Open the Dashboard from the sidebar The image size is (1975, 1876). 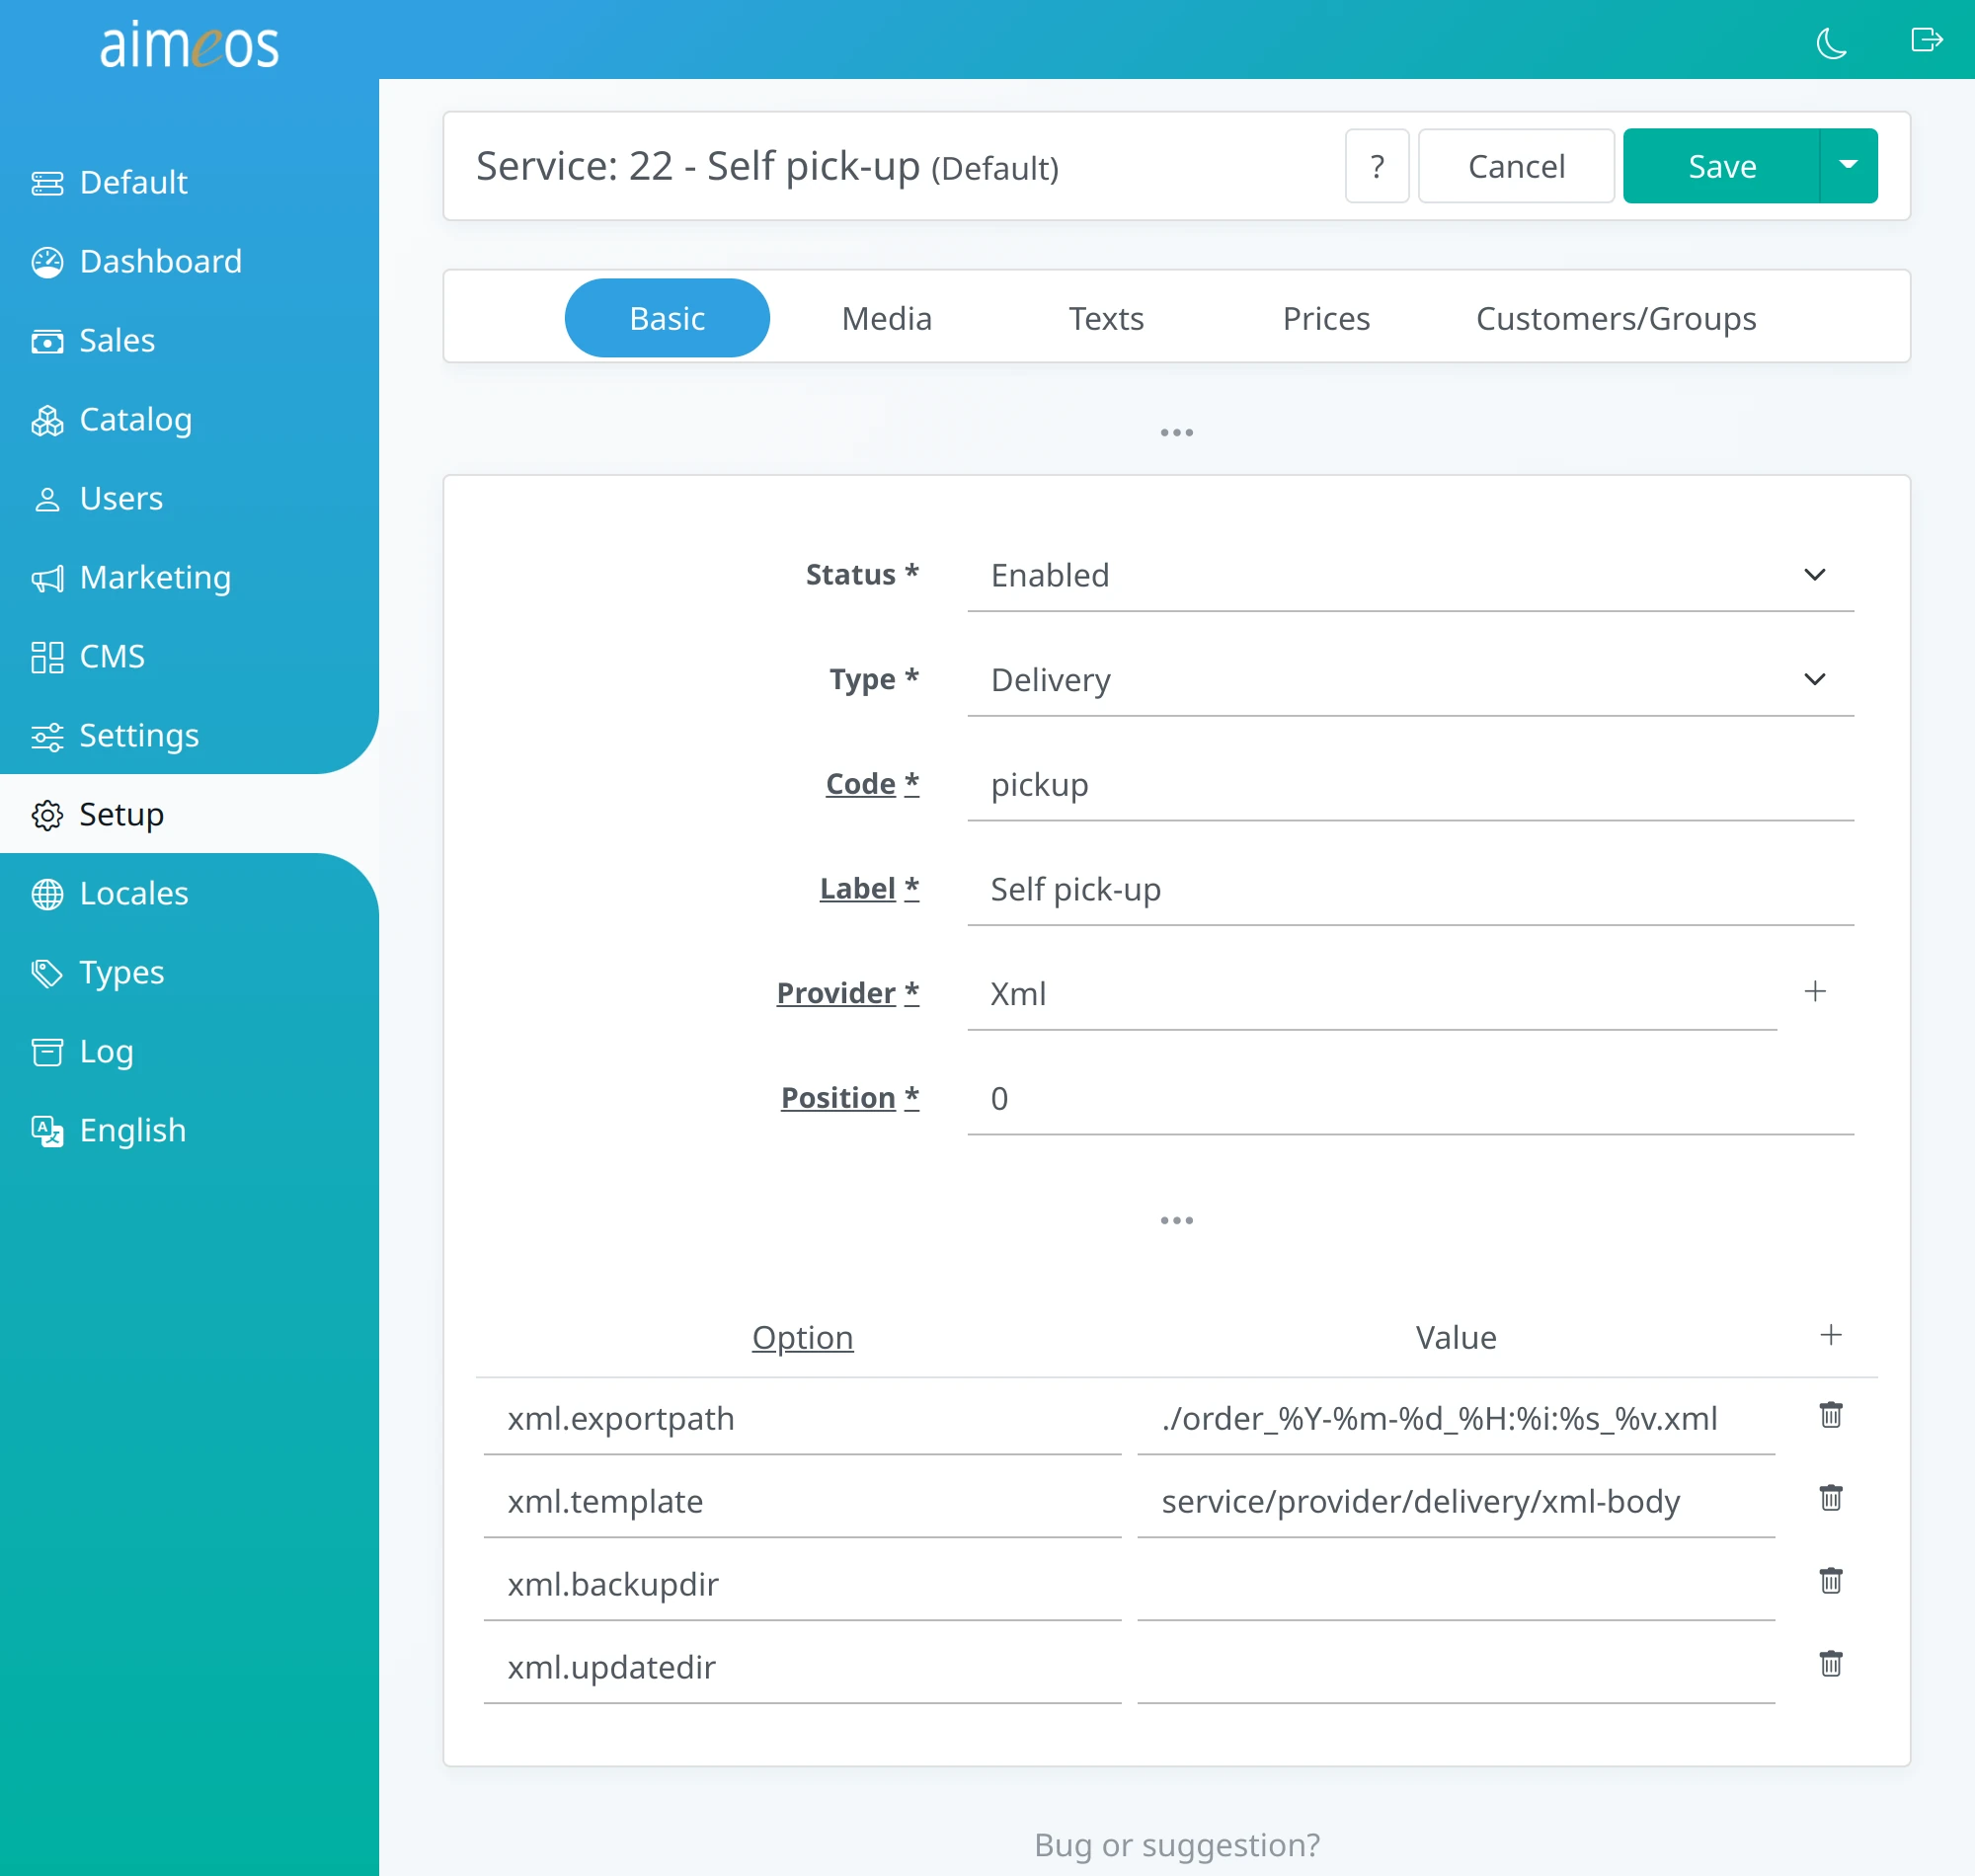point(160,261)
